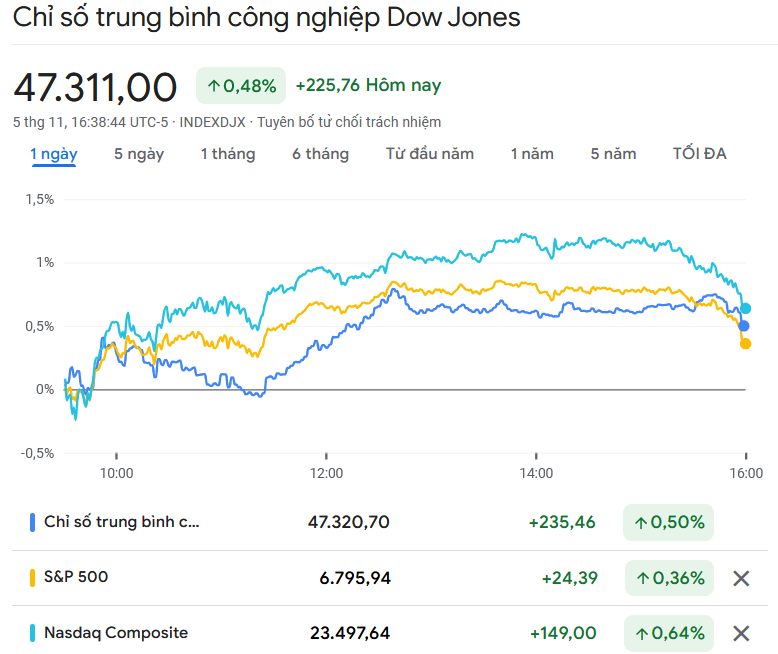Click the S&P 500 0,36% change badge

[669, 578]
